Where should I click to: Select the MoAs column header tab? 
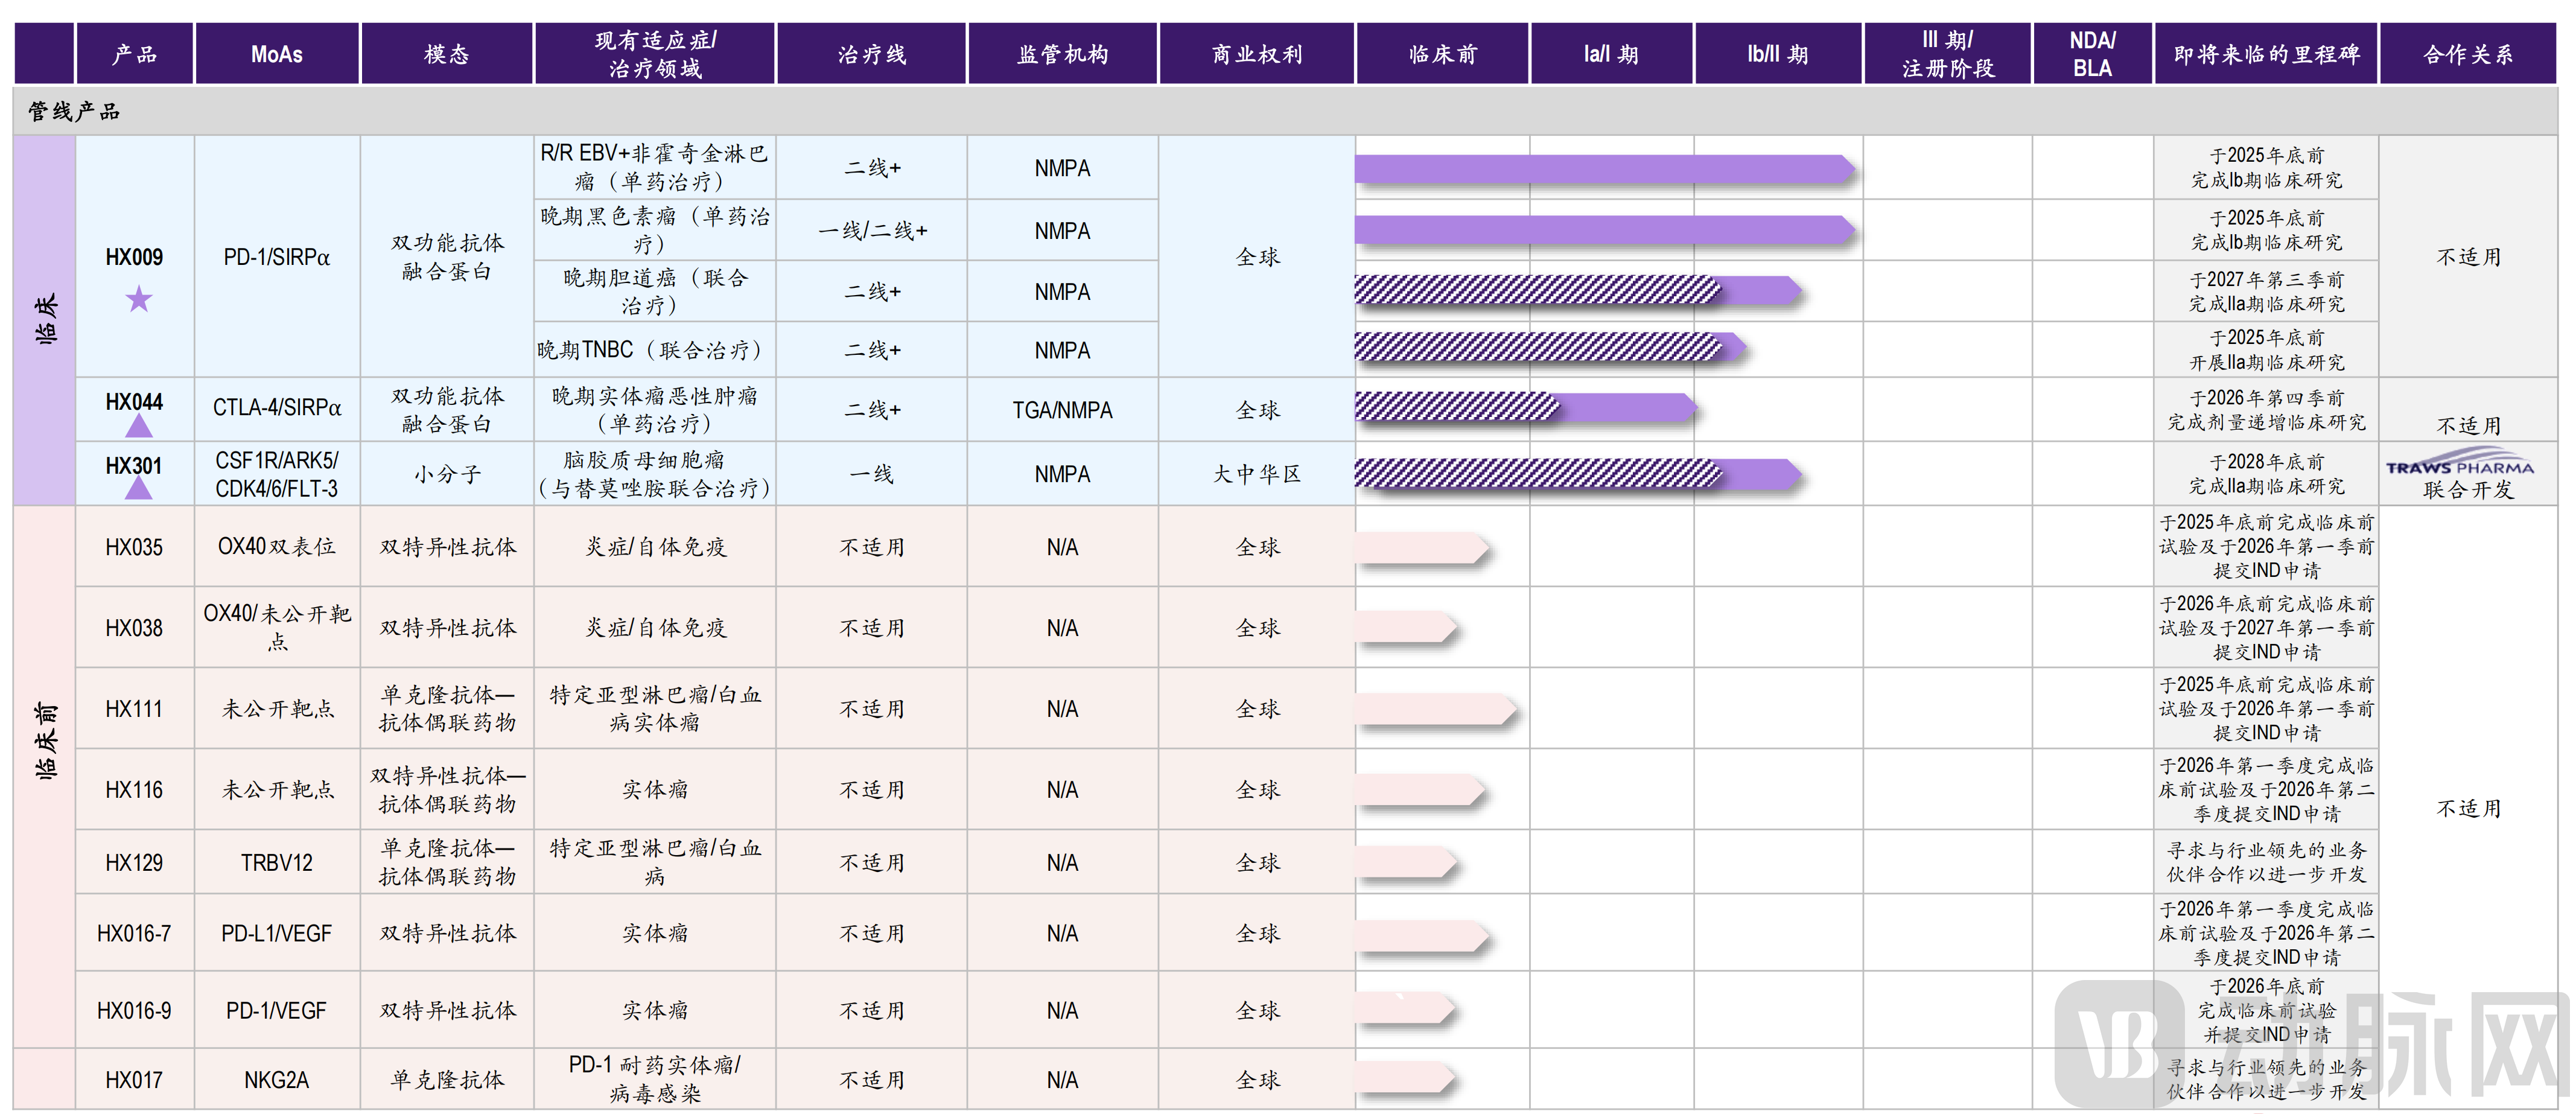tap(276, 53)
